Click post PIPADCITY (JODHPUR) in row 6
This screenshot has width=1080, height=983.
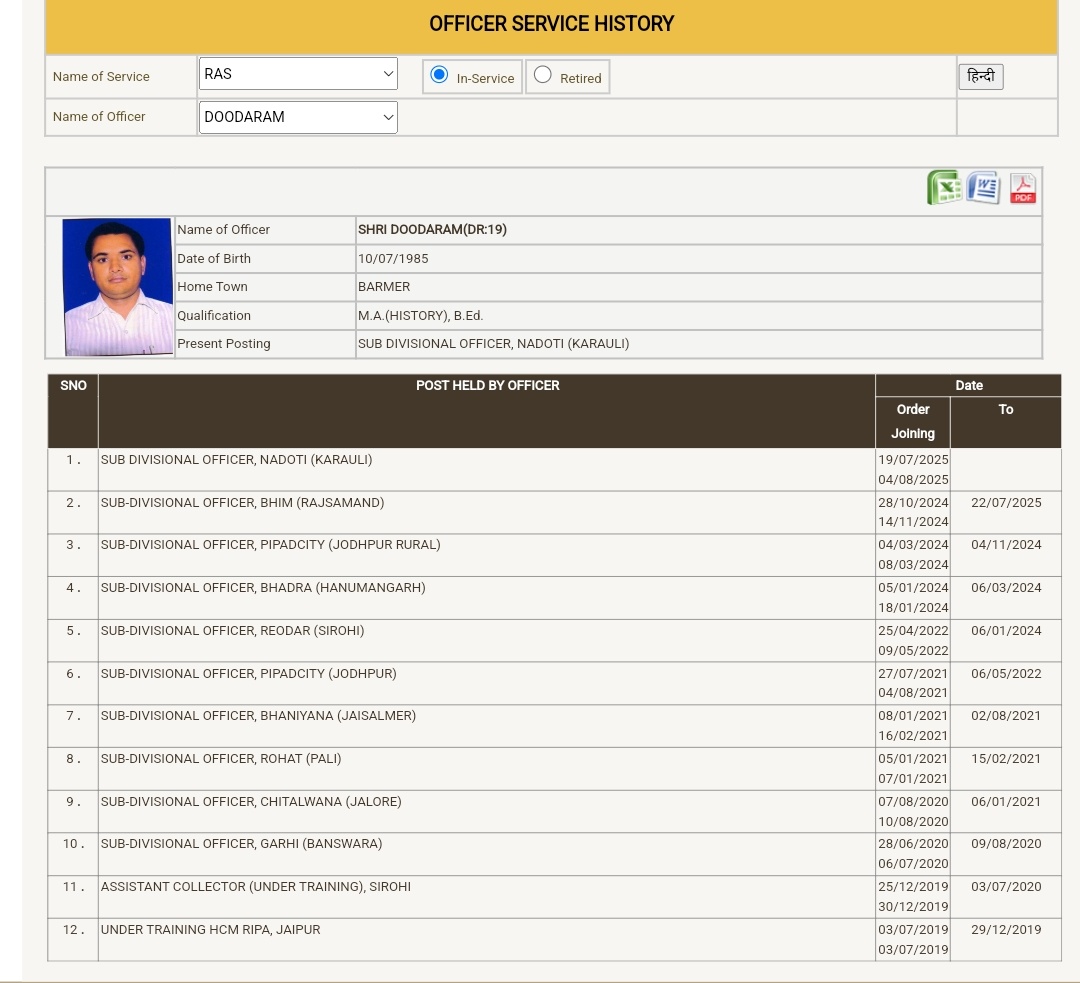pyautogui.click(x=249, y=674)
